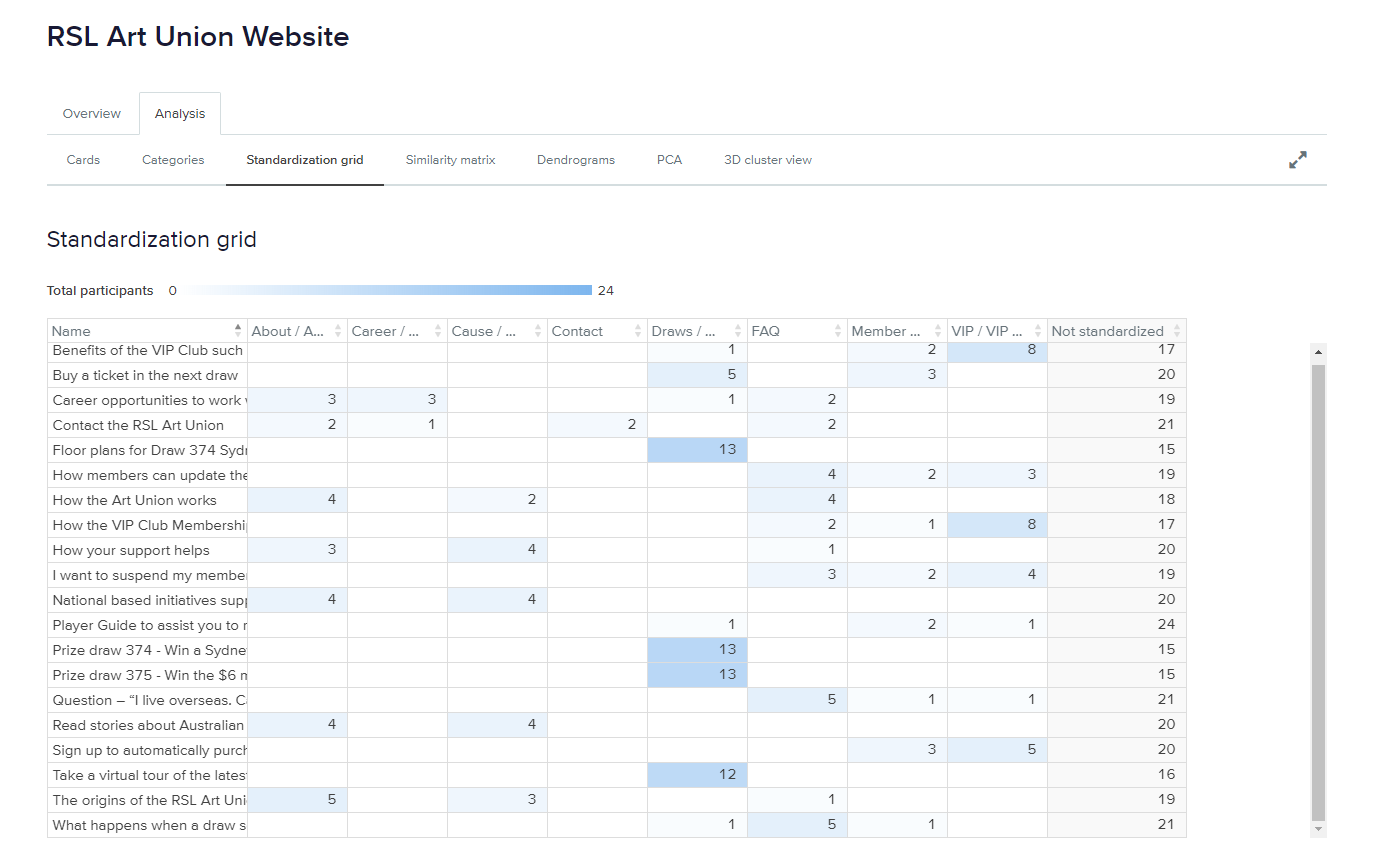This screenshot has width=1380, height=867.
Task: Click About cell 5 in origins row
Action: point(297,800)
